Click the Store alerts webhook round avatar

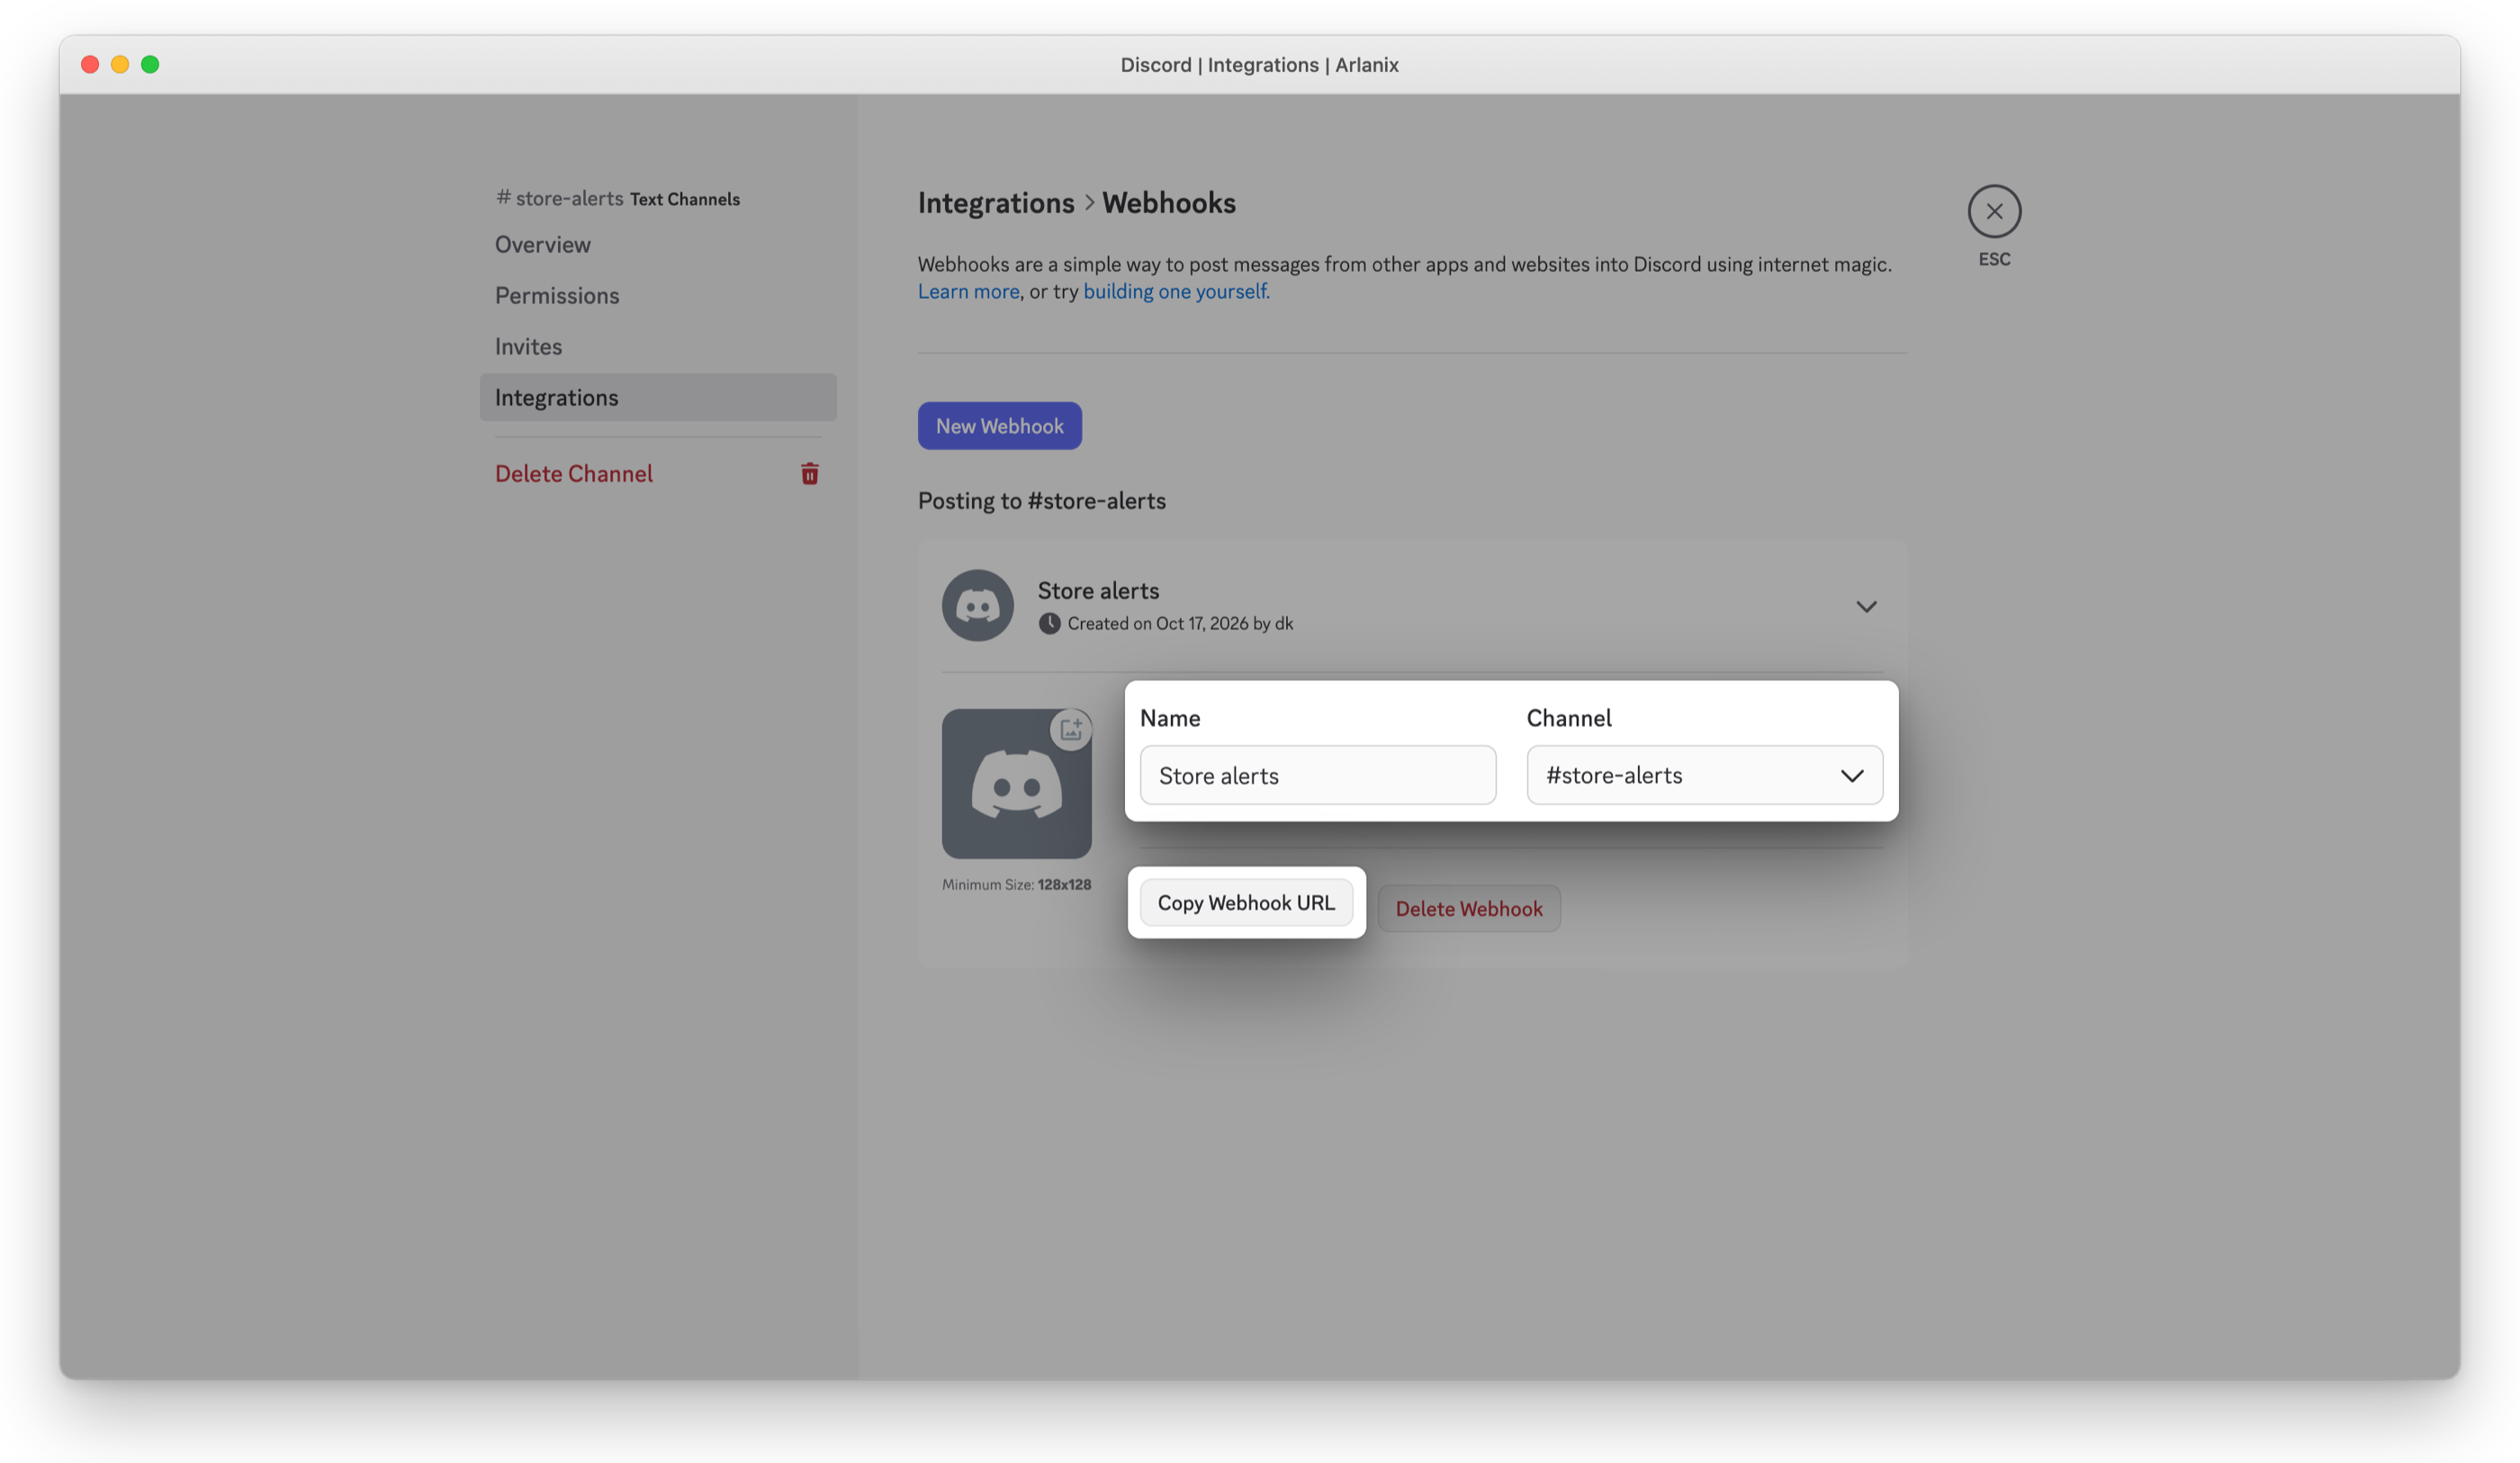click(x=978, y=605)
